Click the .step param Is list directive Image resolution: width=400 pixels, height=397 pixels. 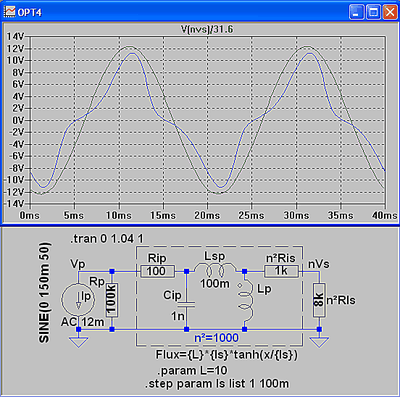pyautogui.click(x=217, y=383)
